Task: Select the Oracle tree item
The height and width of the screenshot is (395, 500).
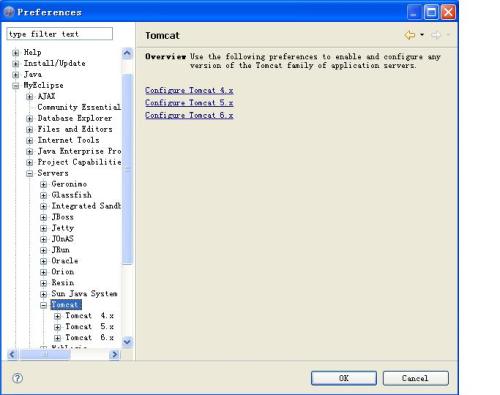Action: pos(65,261)
